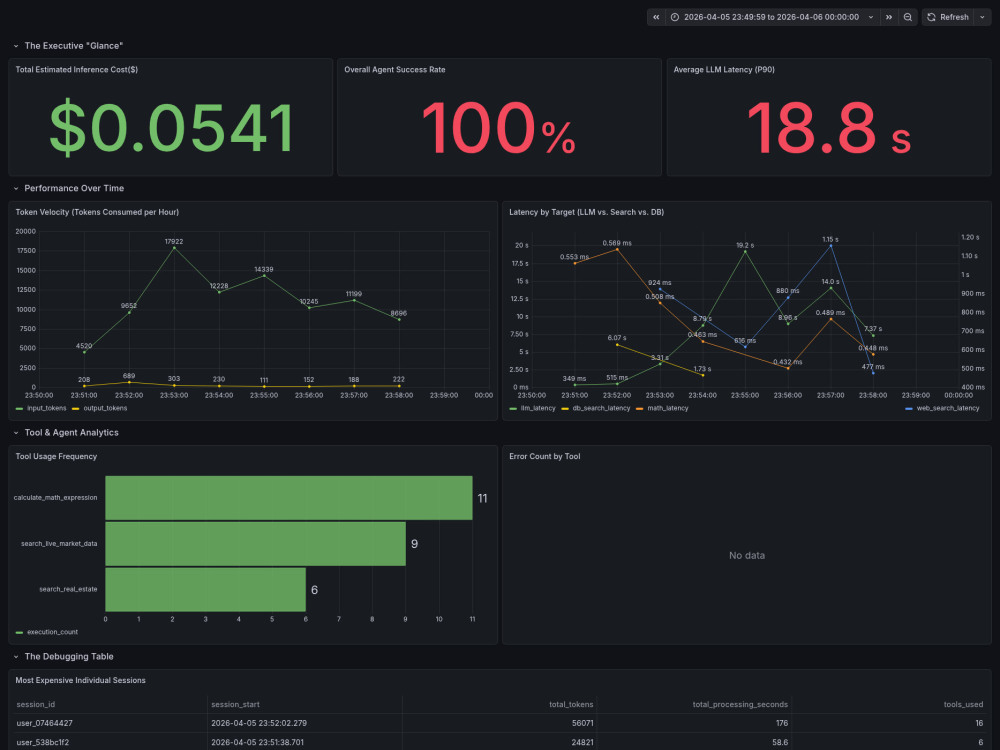Image resolution: width=1000 pixels, height=750 pixels.
Task: Click the No data message in Error Count
Action: click(747, 555)
